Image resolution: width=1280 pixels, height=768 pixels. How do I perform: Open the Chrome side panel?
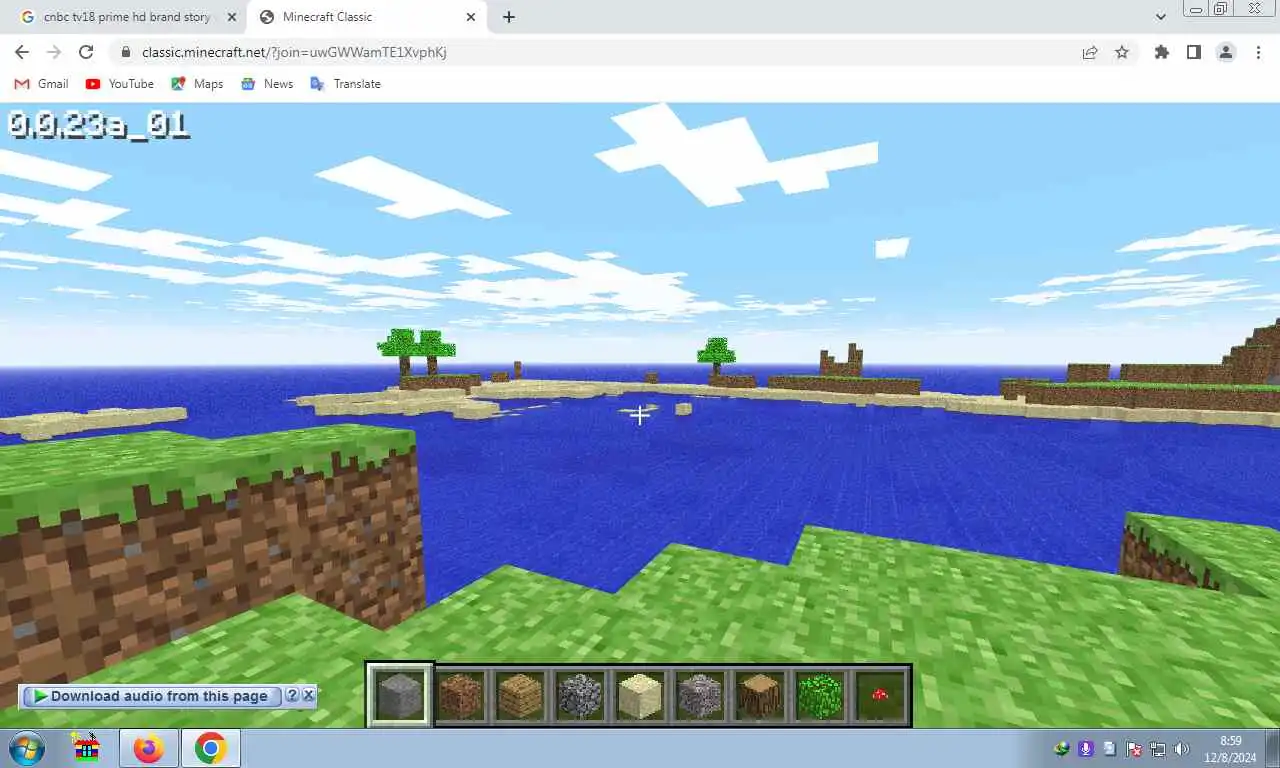pyautogui.click(x=1194, y=52)
